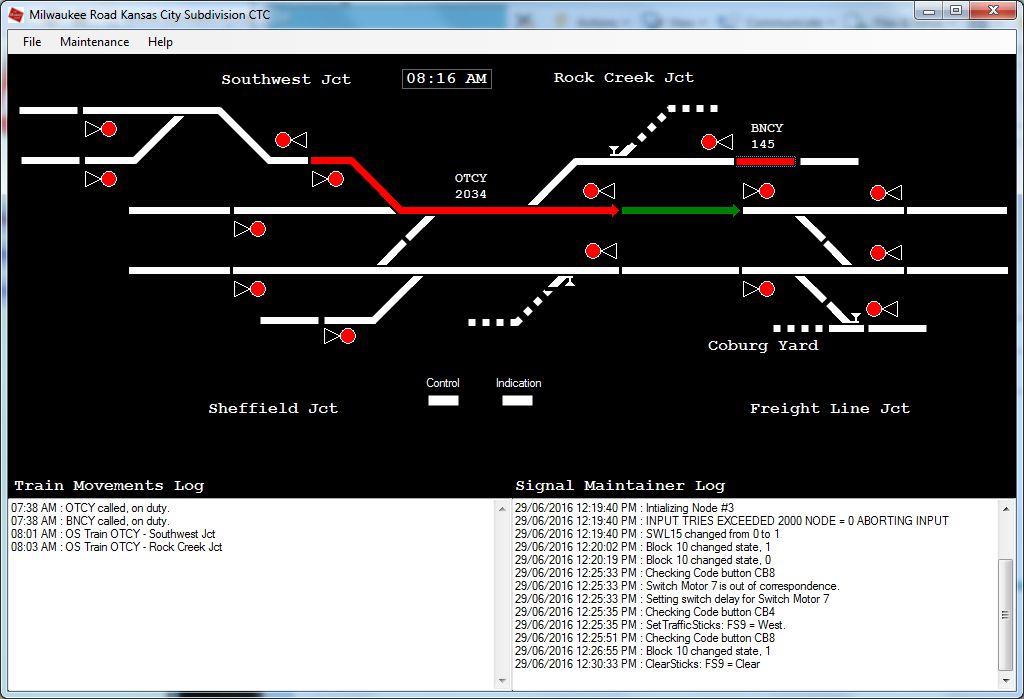Image resolution: width=1024 pixels, height=699 pixels.
Task: Click the signal under the second Southwest Jct left track
Action: click(101, 179)
